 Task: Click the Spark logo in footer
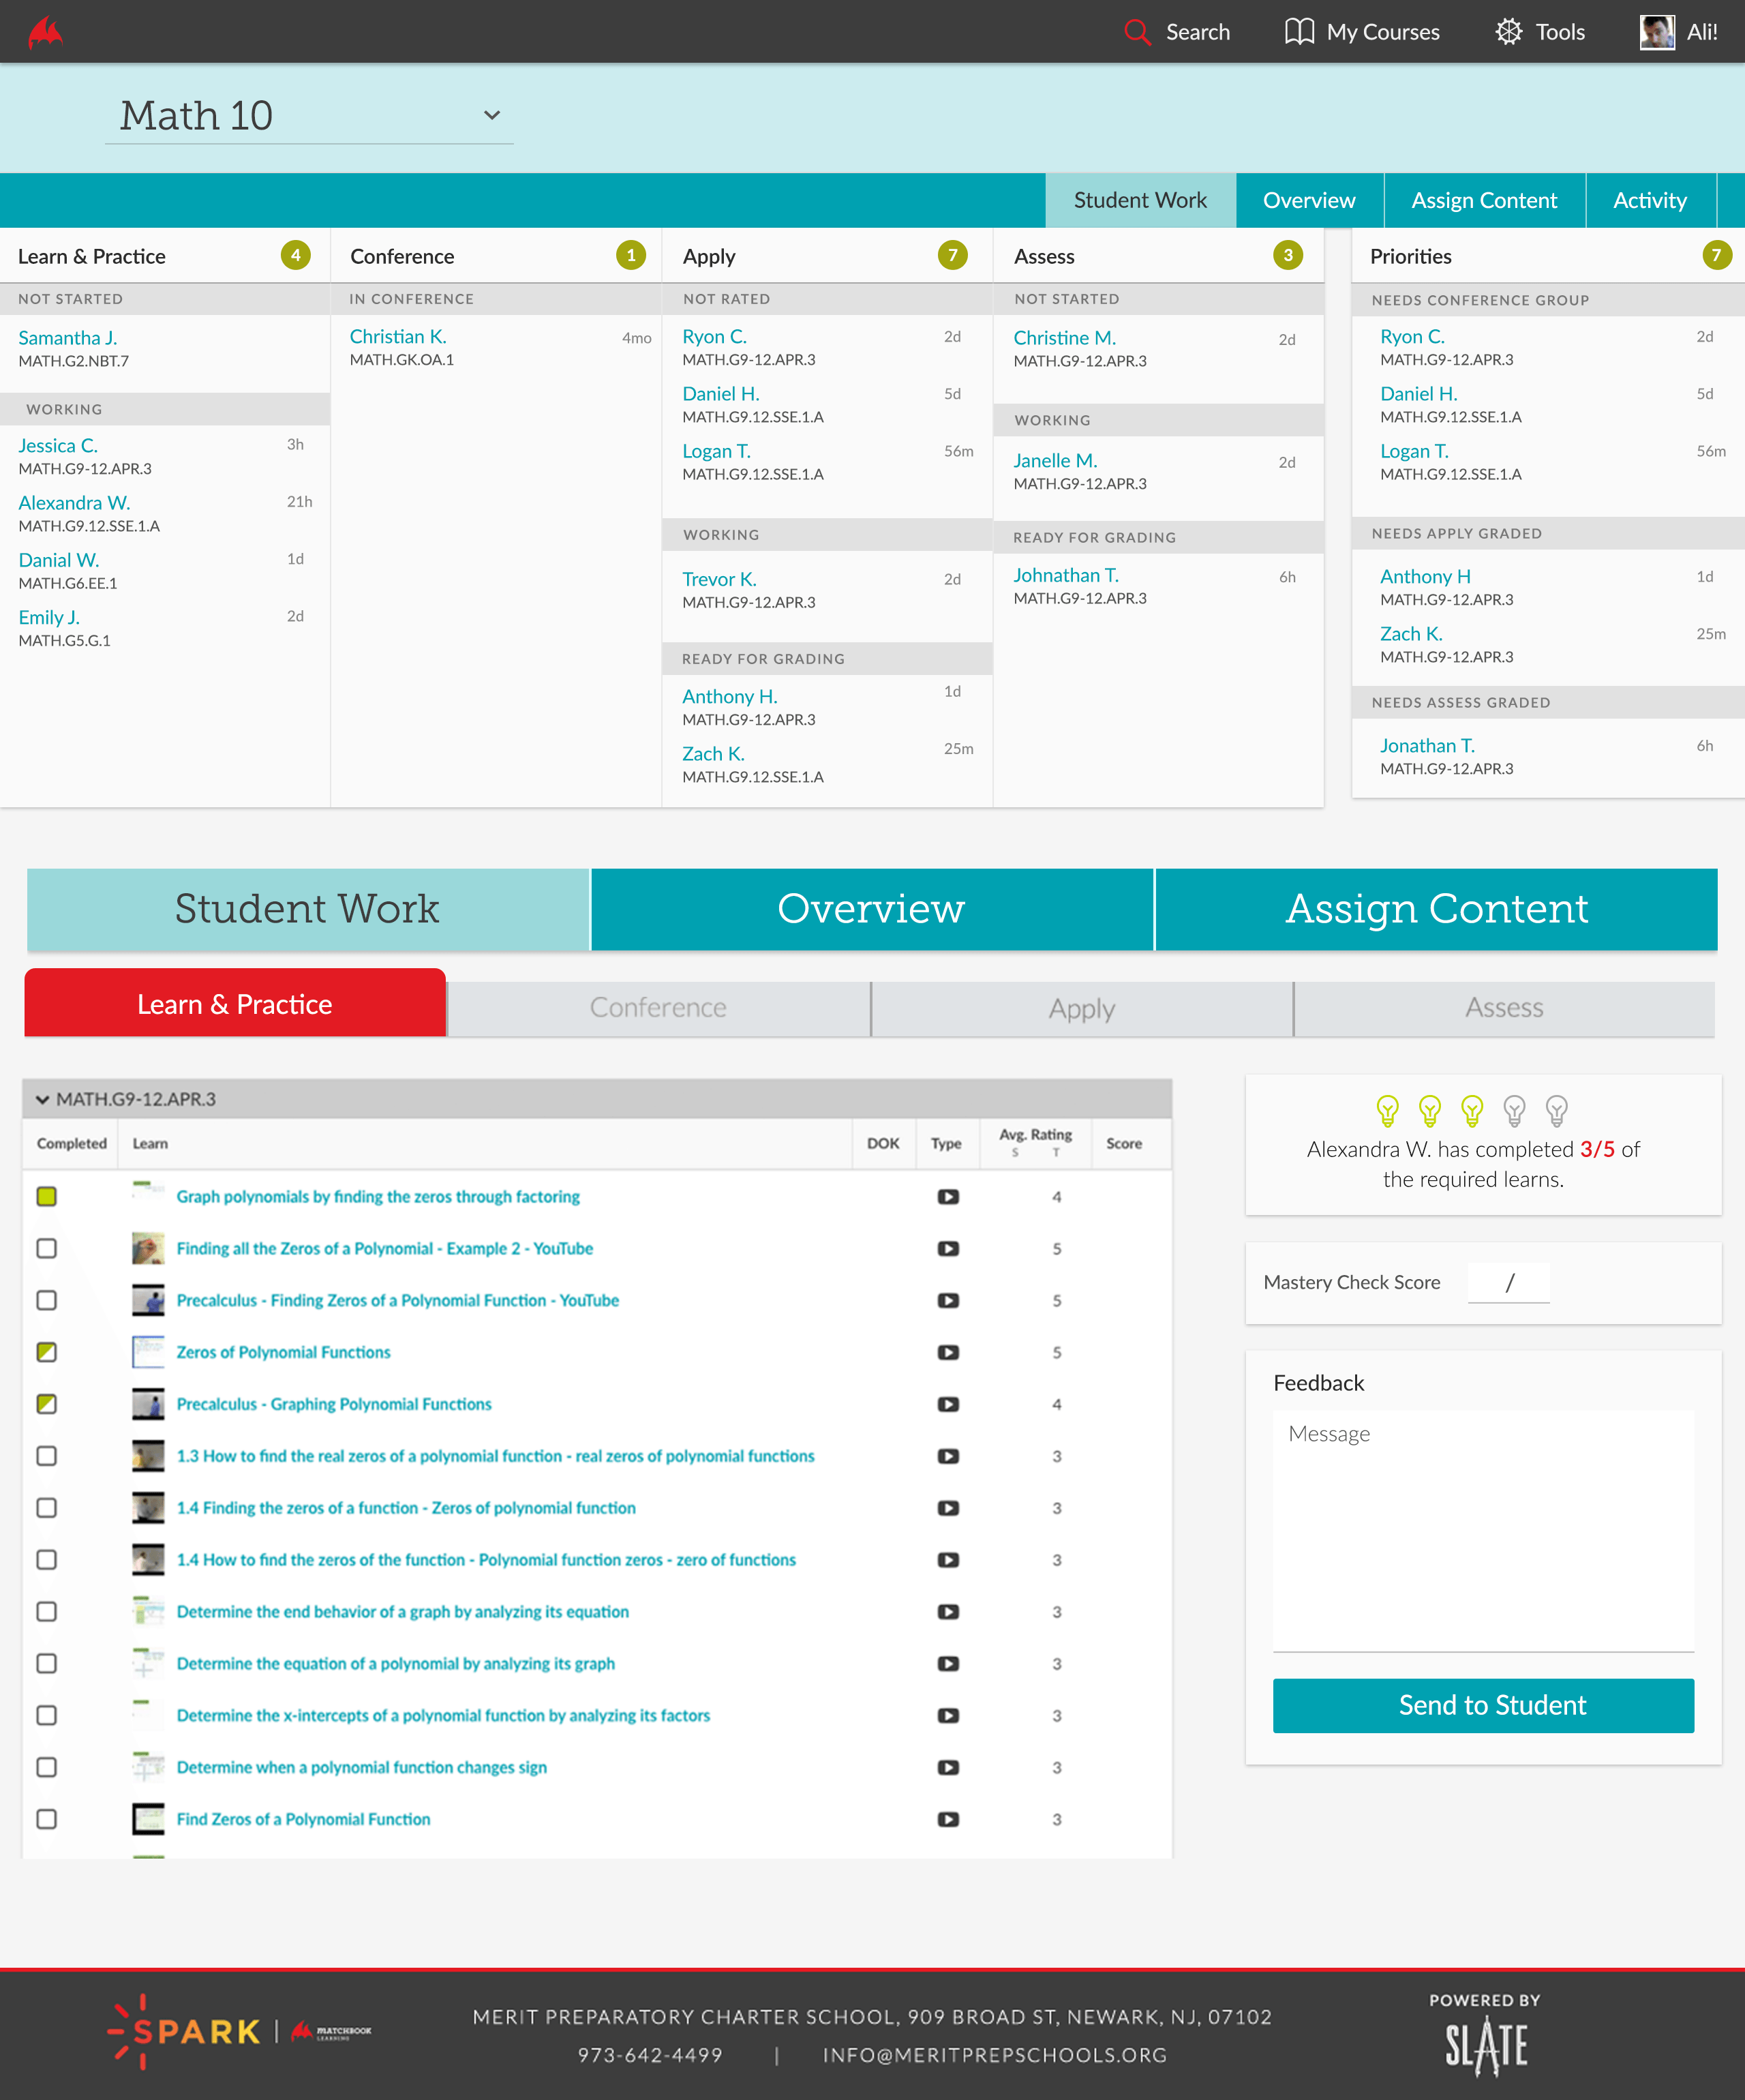point(184,2032)
